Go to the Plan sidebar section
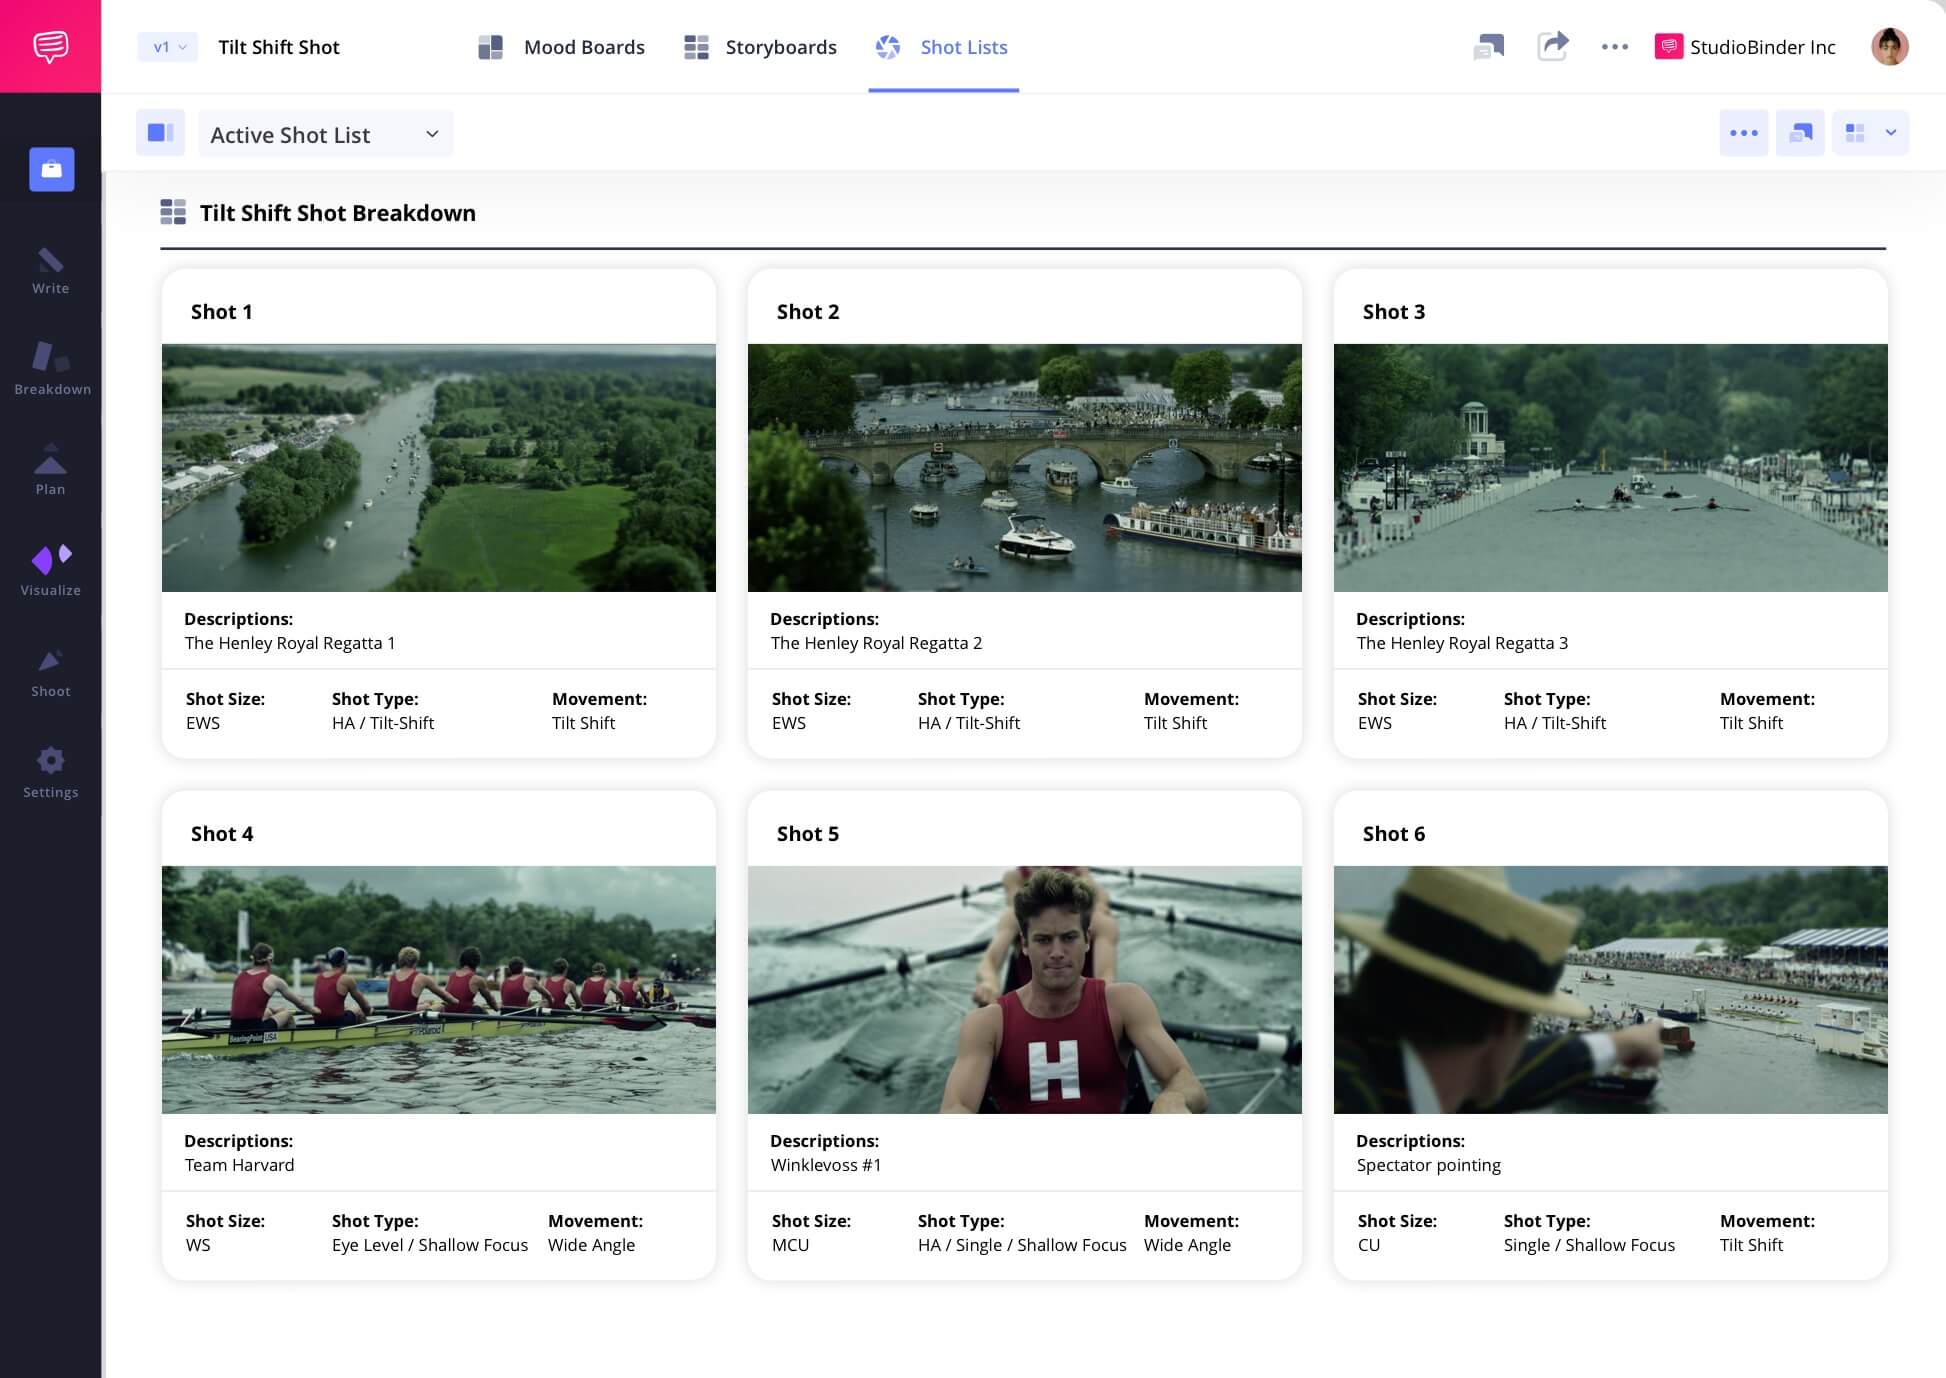The height and width of the screenshot is (1378, 1946). click(x=50, y=470)
